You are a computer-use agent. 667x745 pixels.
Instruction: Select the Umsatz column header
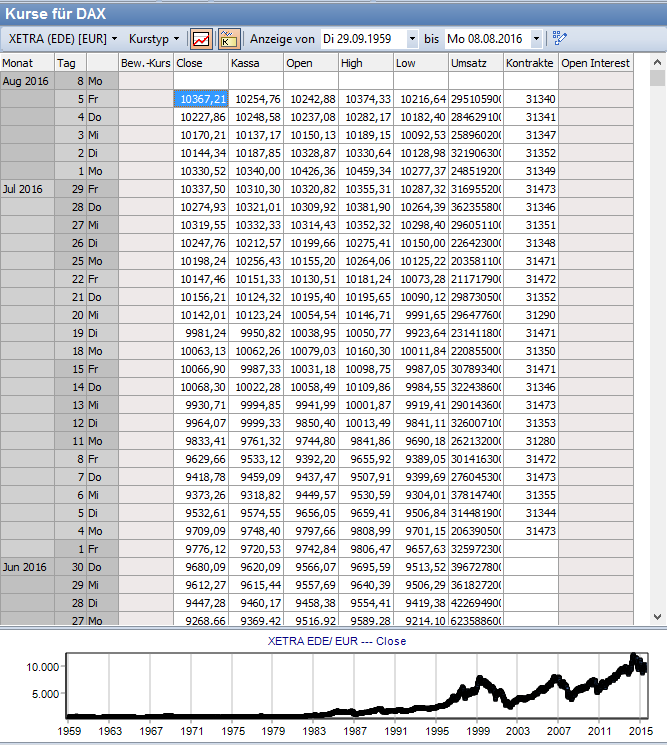click(x=475, y=63)
